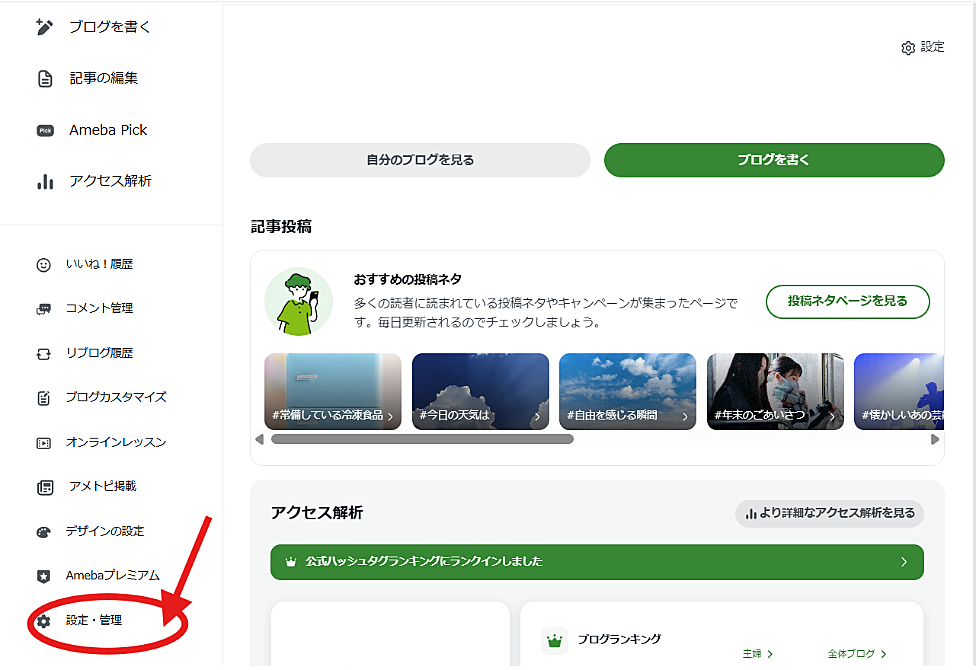The width and height of the screenshot is (976, 670).
Task: Click the document icon for 記事の編集
Action: click(x=45, y=79)
